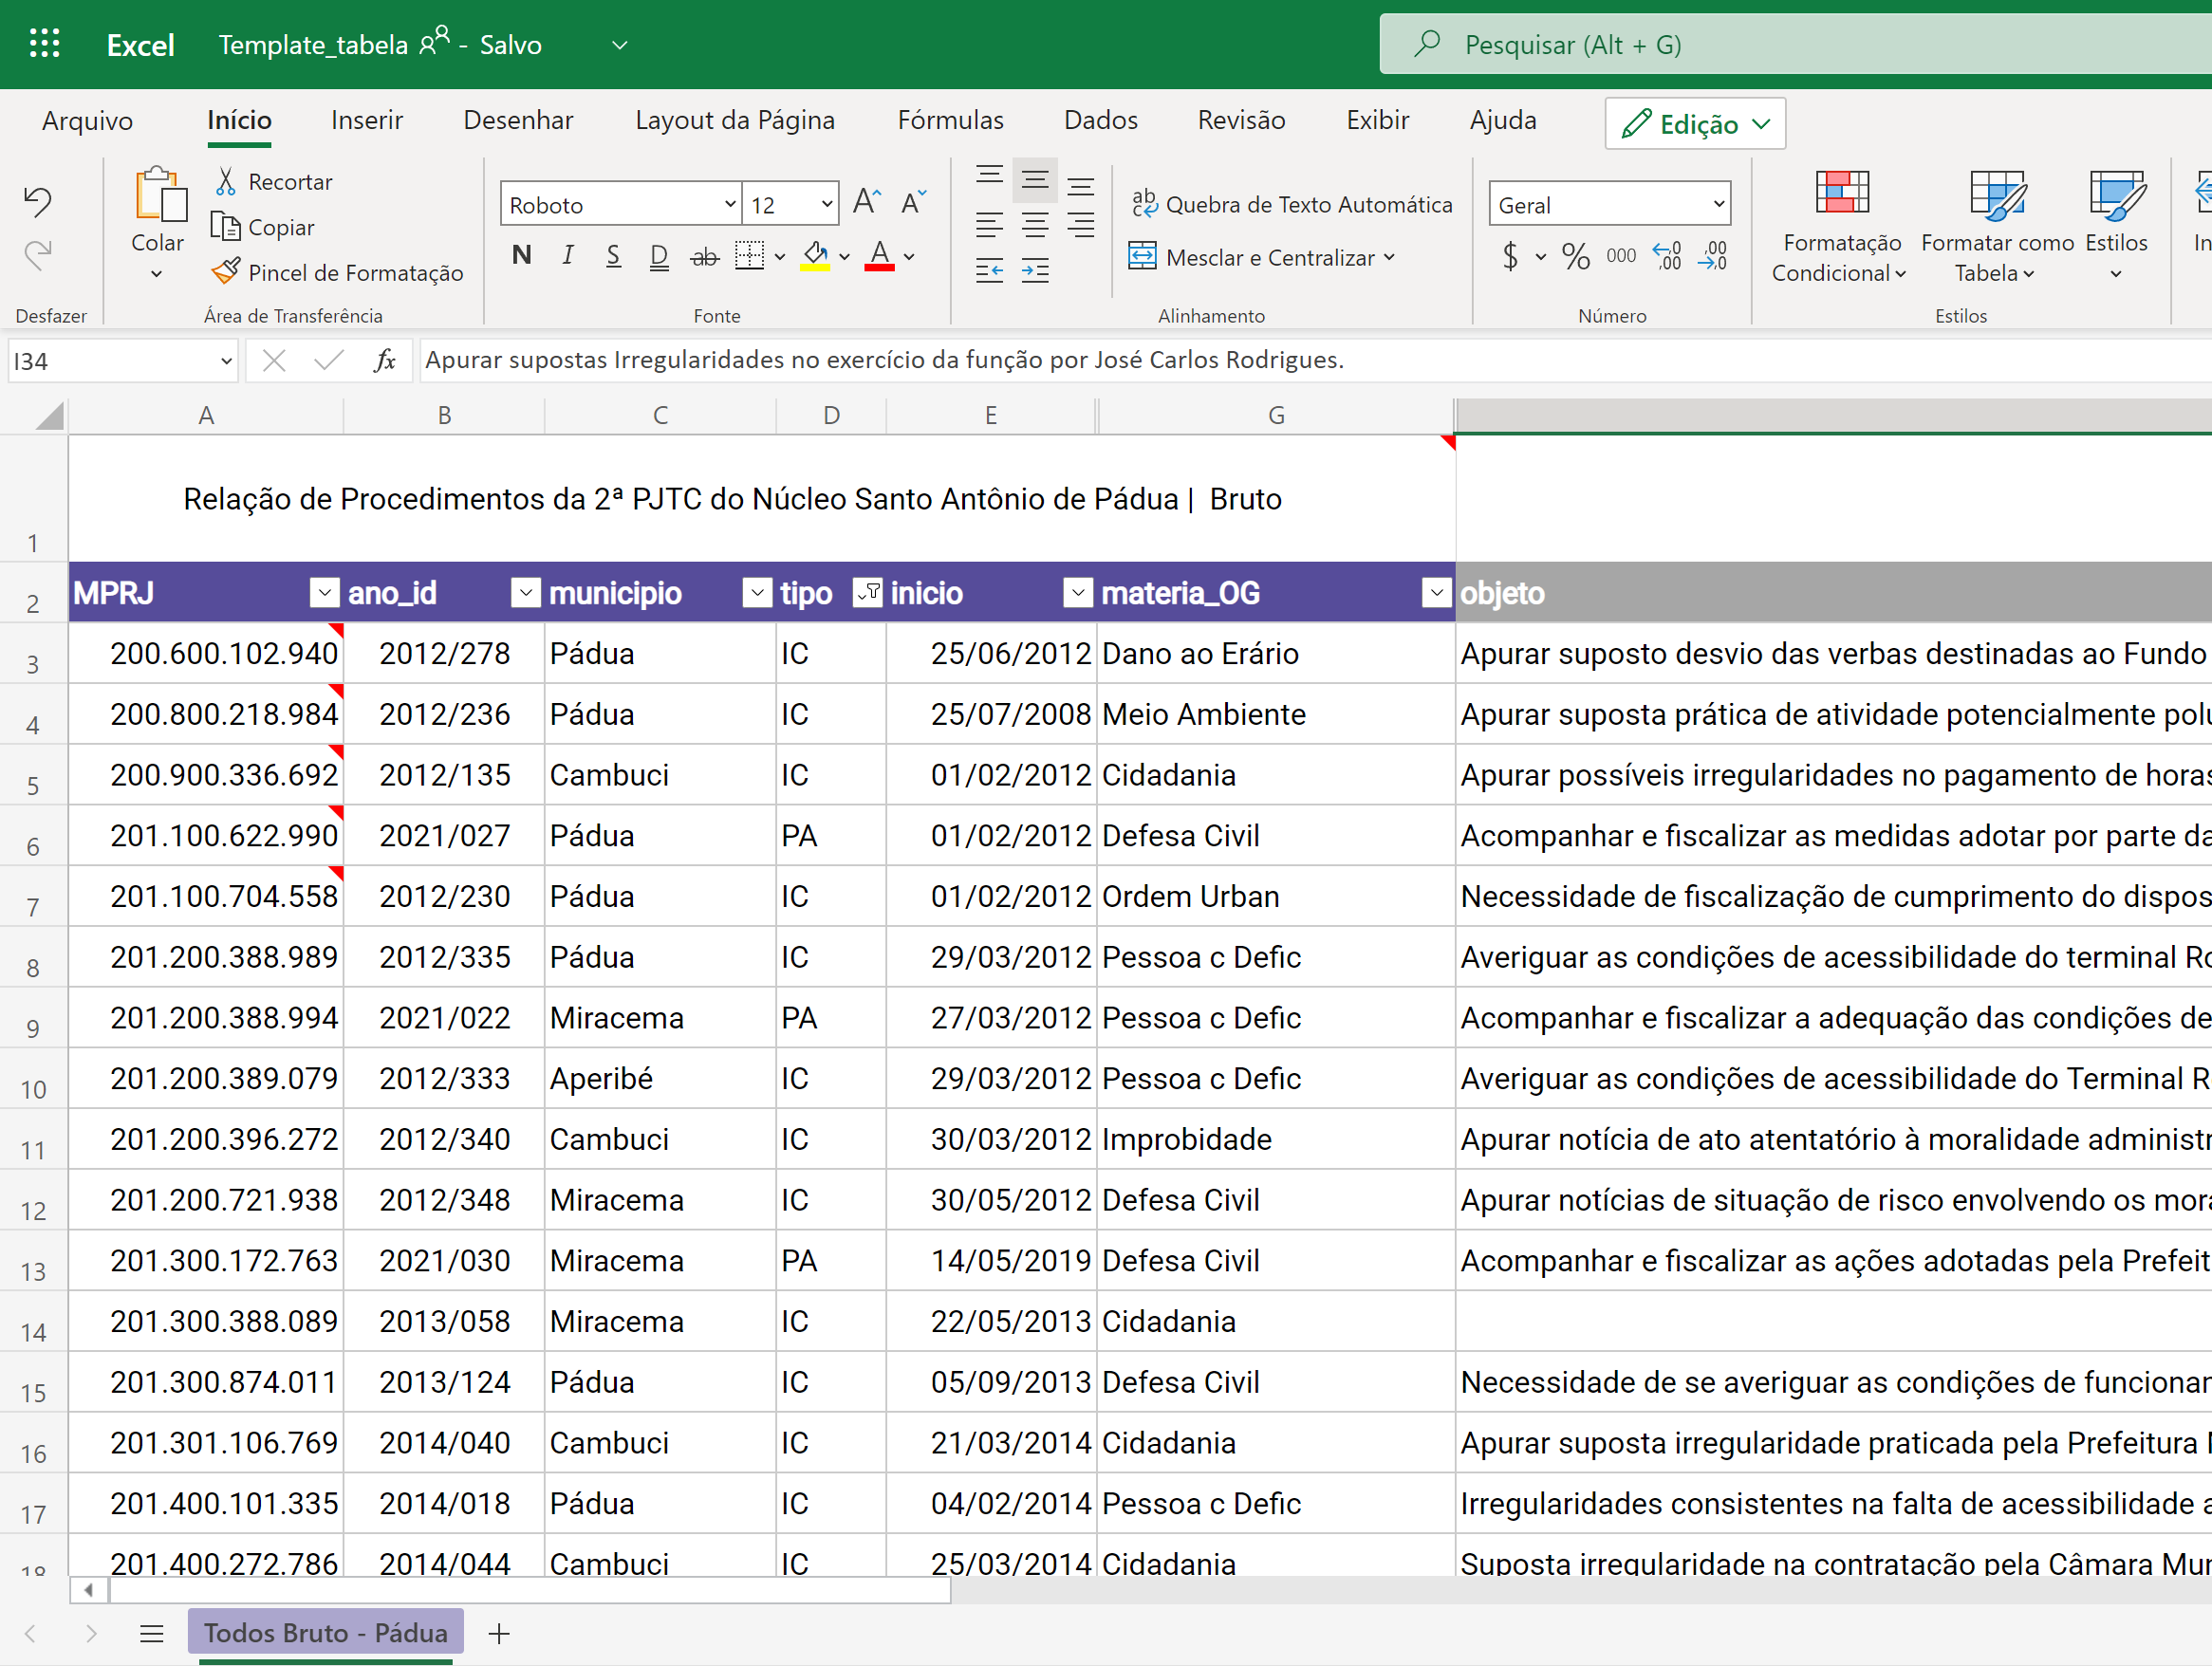Open the municipio column filter
Viewport: 2212px width, 1666px height.
757,593
